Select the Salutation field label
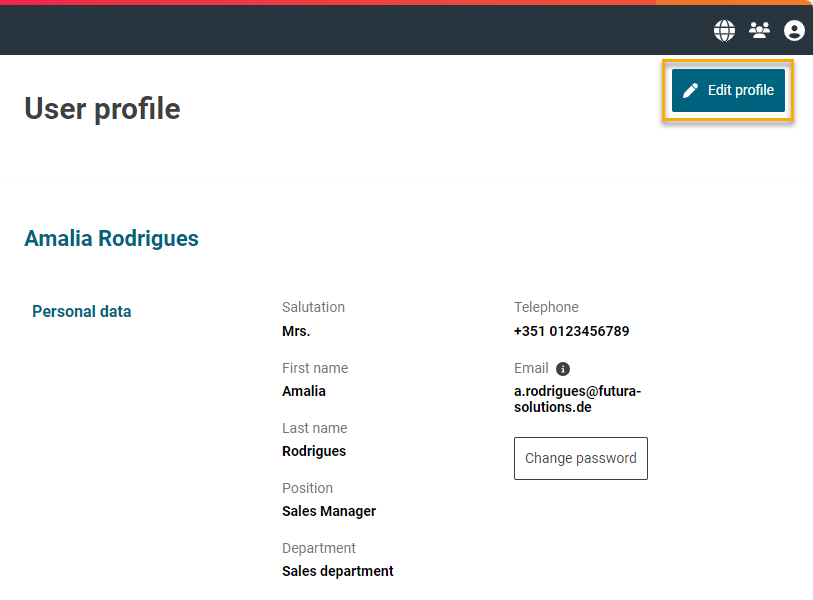This screenshot has width=813, height=600. pos(313,307)
